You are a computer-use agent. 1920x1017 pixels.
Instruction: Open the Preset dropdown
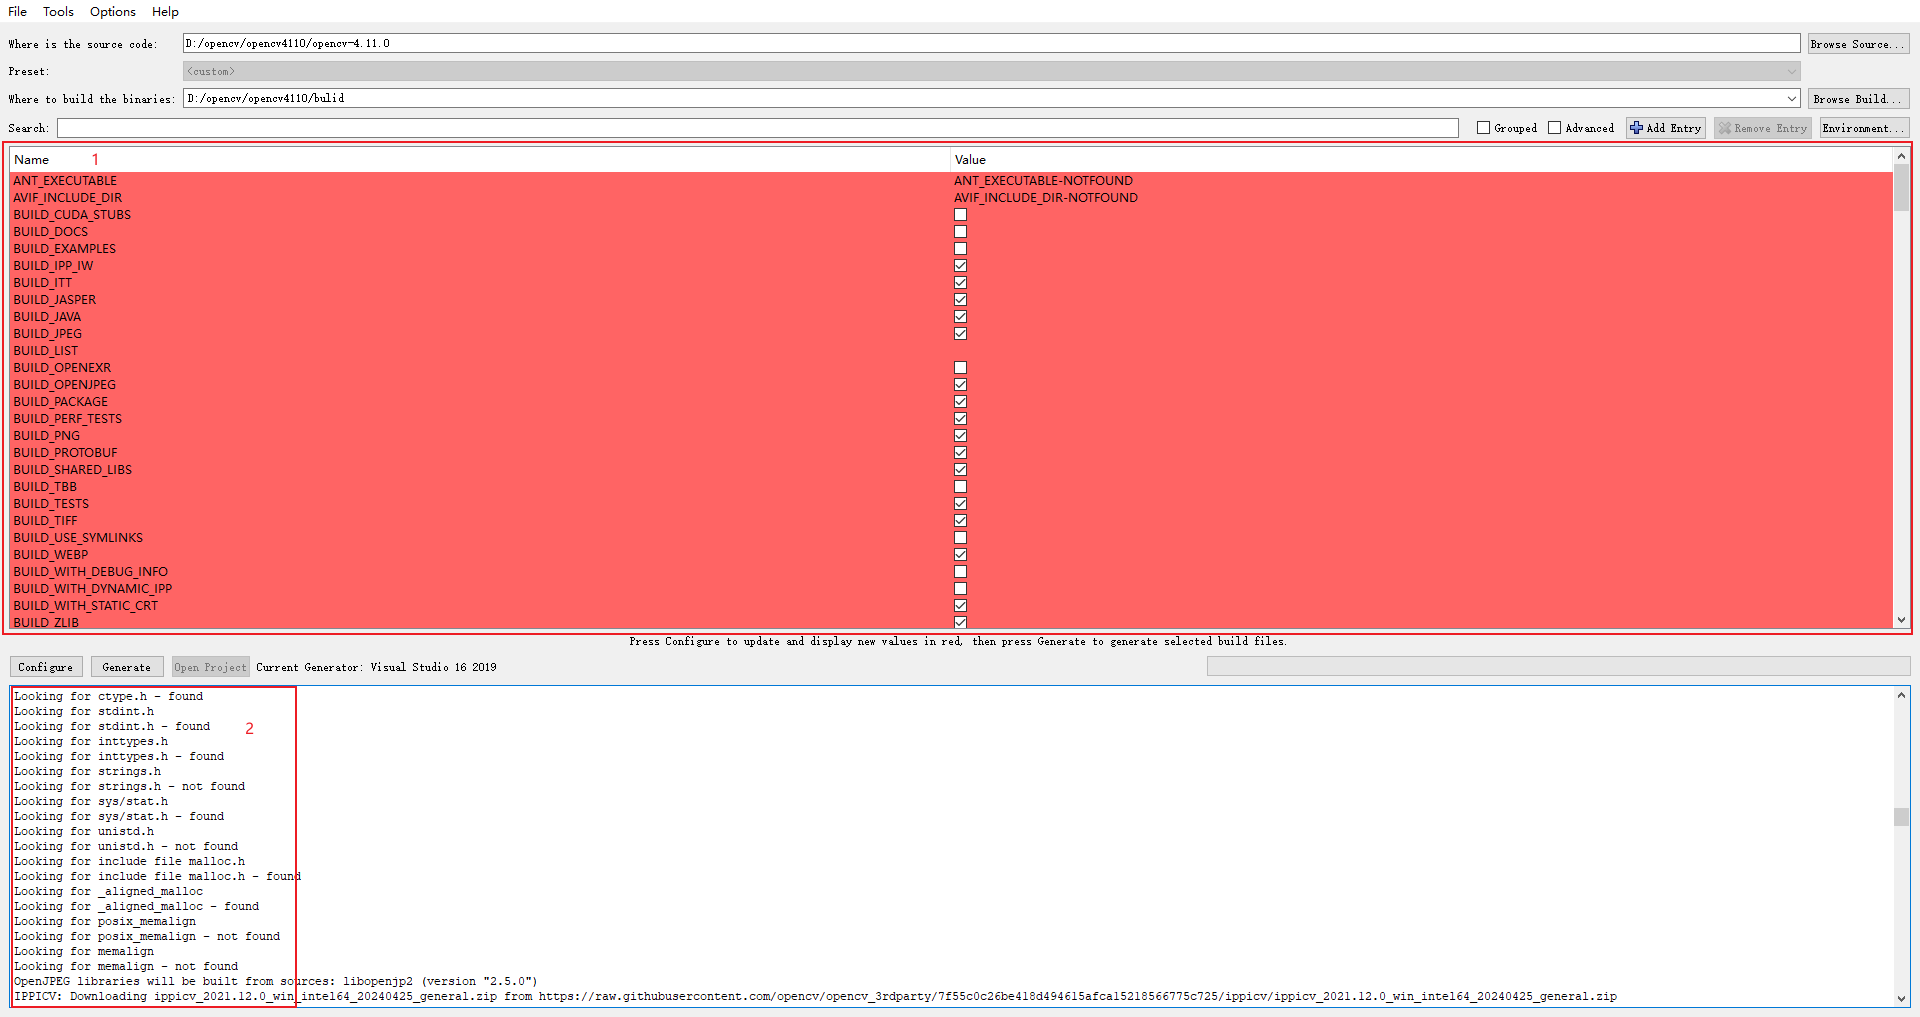[x=1791, y=71]
